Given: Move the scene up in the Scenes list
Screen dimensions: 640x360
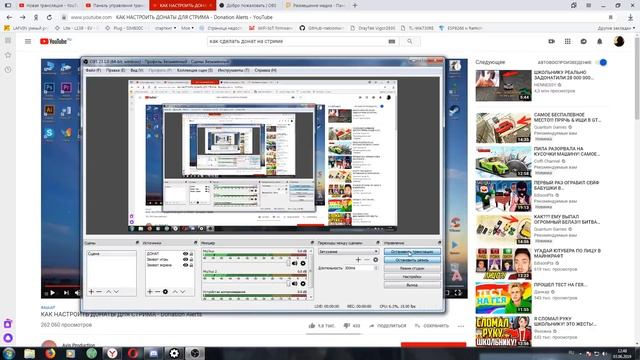Looking at the screenshot, I should [x=109, y=291].
